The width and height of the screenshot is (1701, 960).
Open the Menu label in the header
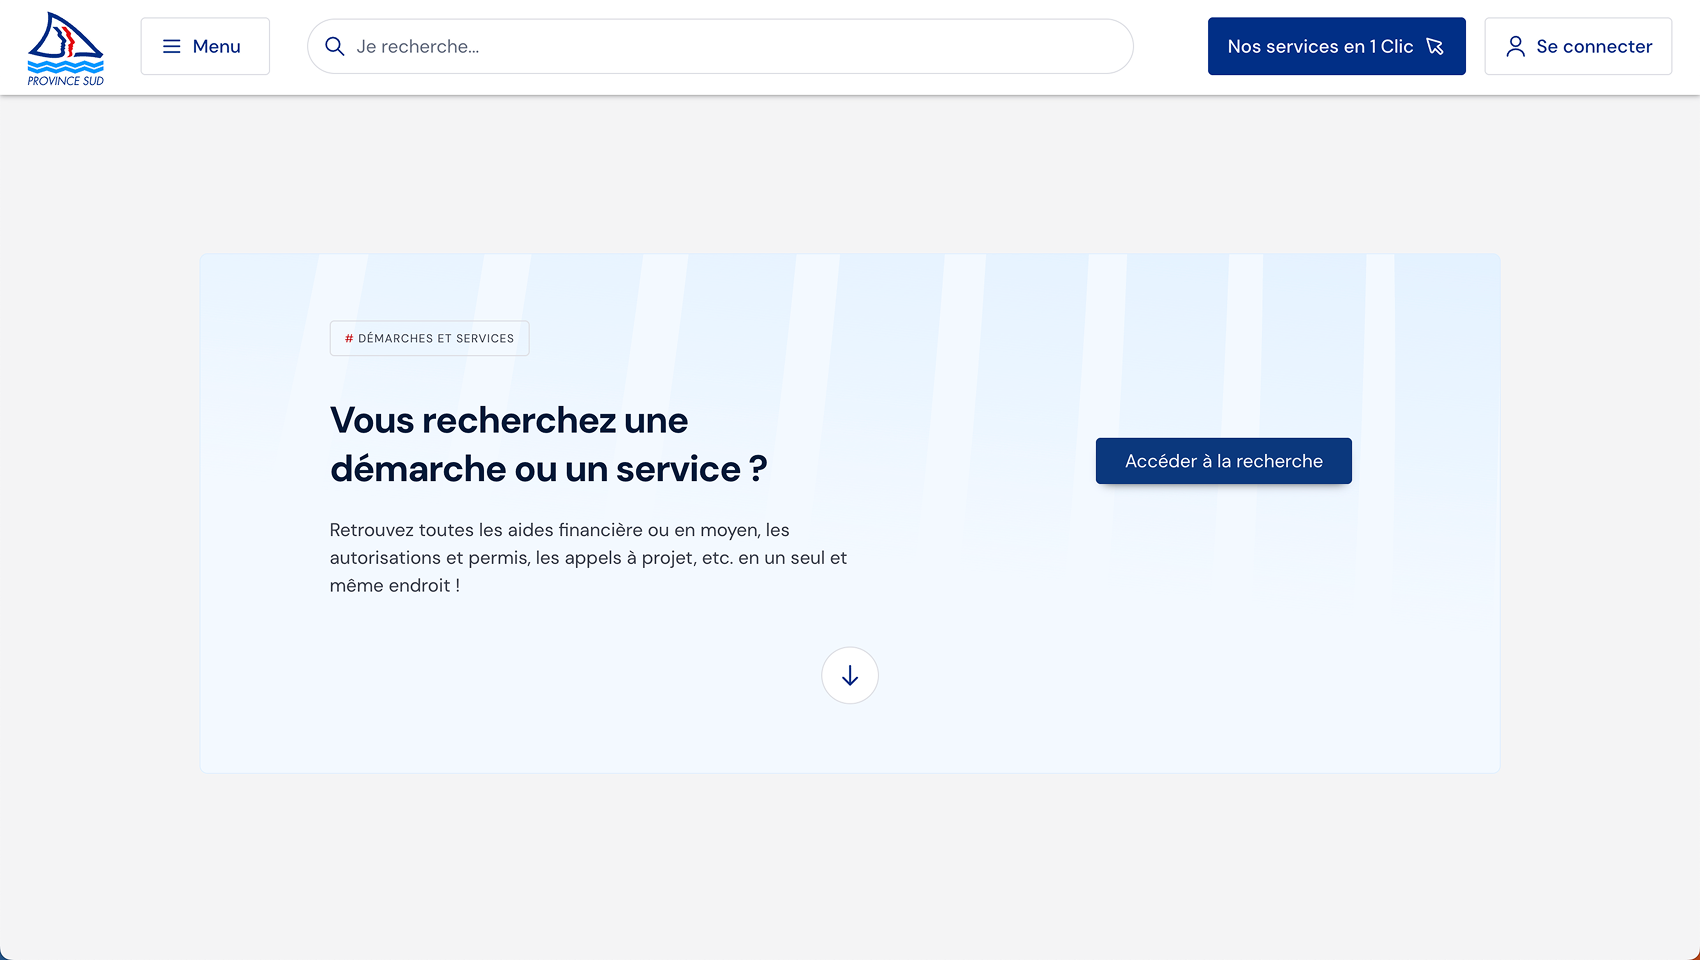point(217,47)
